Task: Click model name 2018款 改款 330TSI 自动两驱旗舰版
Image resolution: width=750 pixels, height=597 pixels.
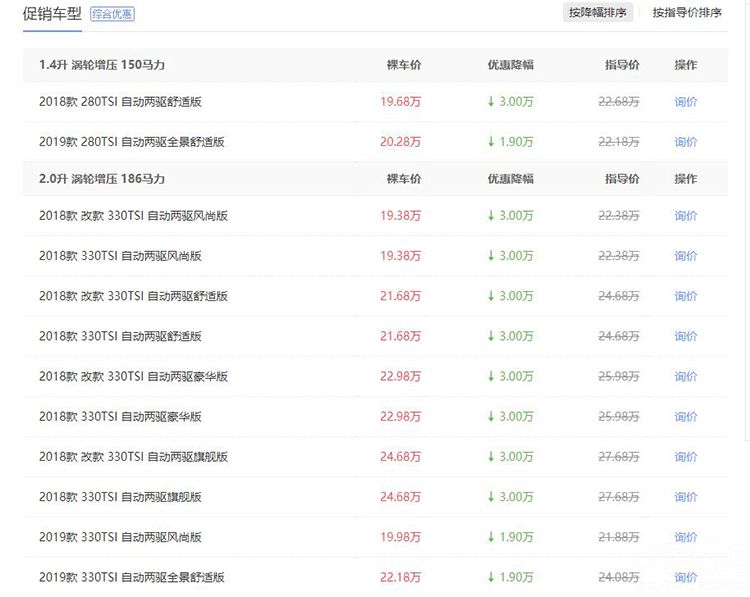Action: 133,457
